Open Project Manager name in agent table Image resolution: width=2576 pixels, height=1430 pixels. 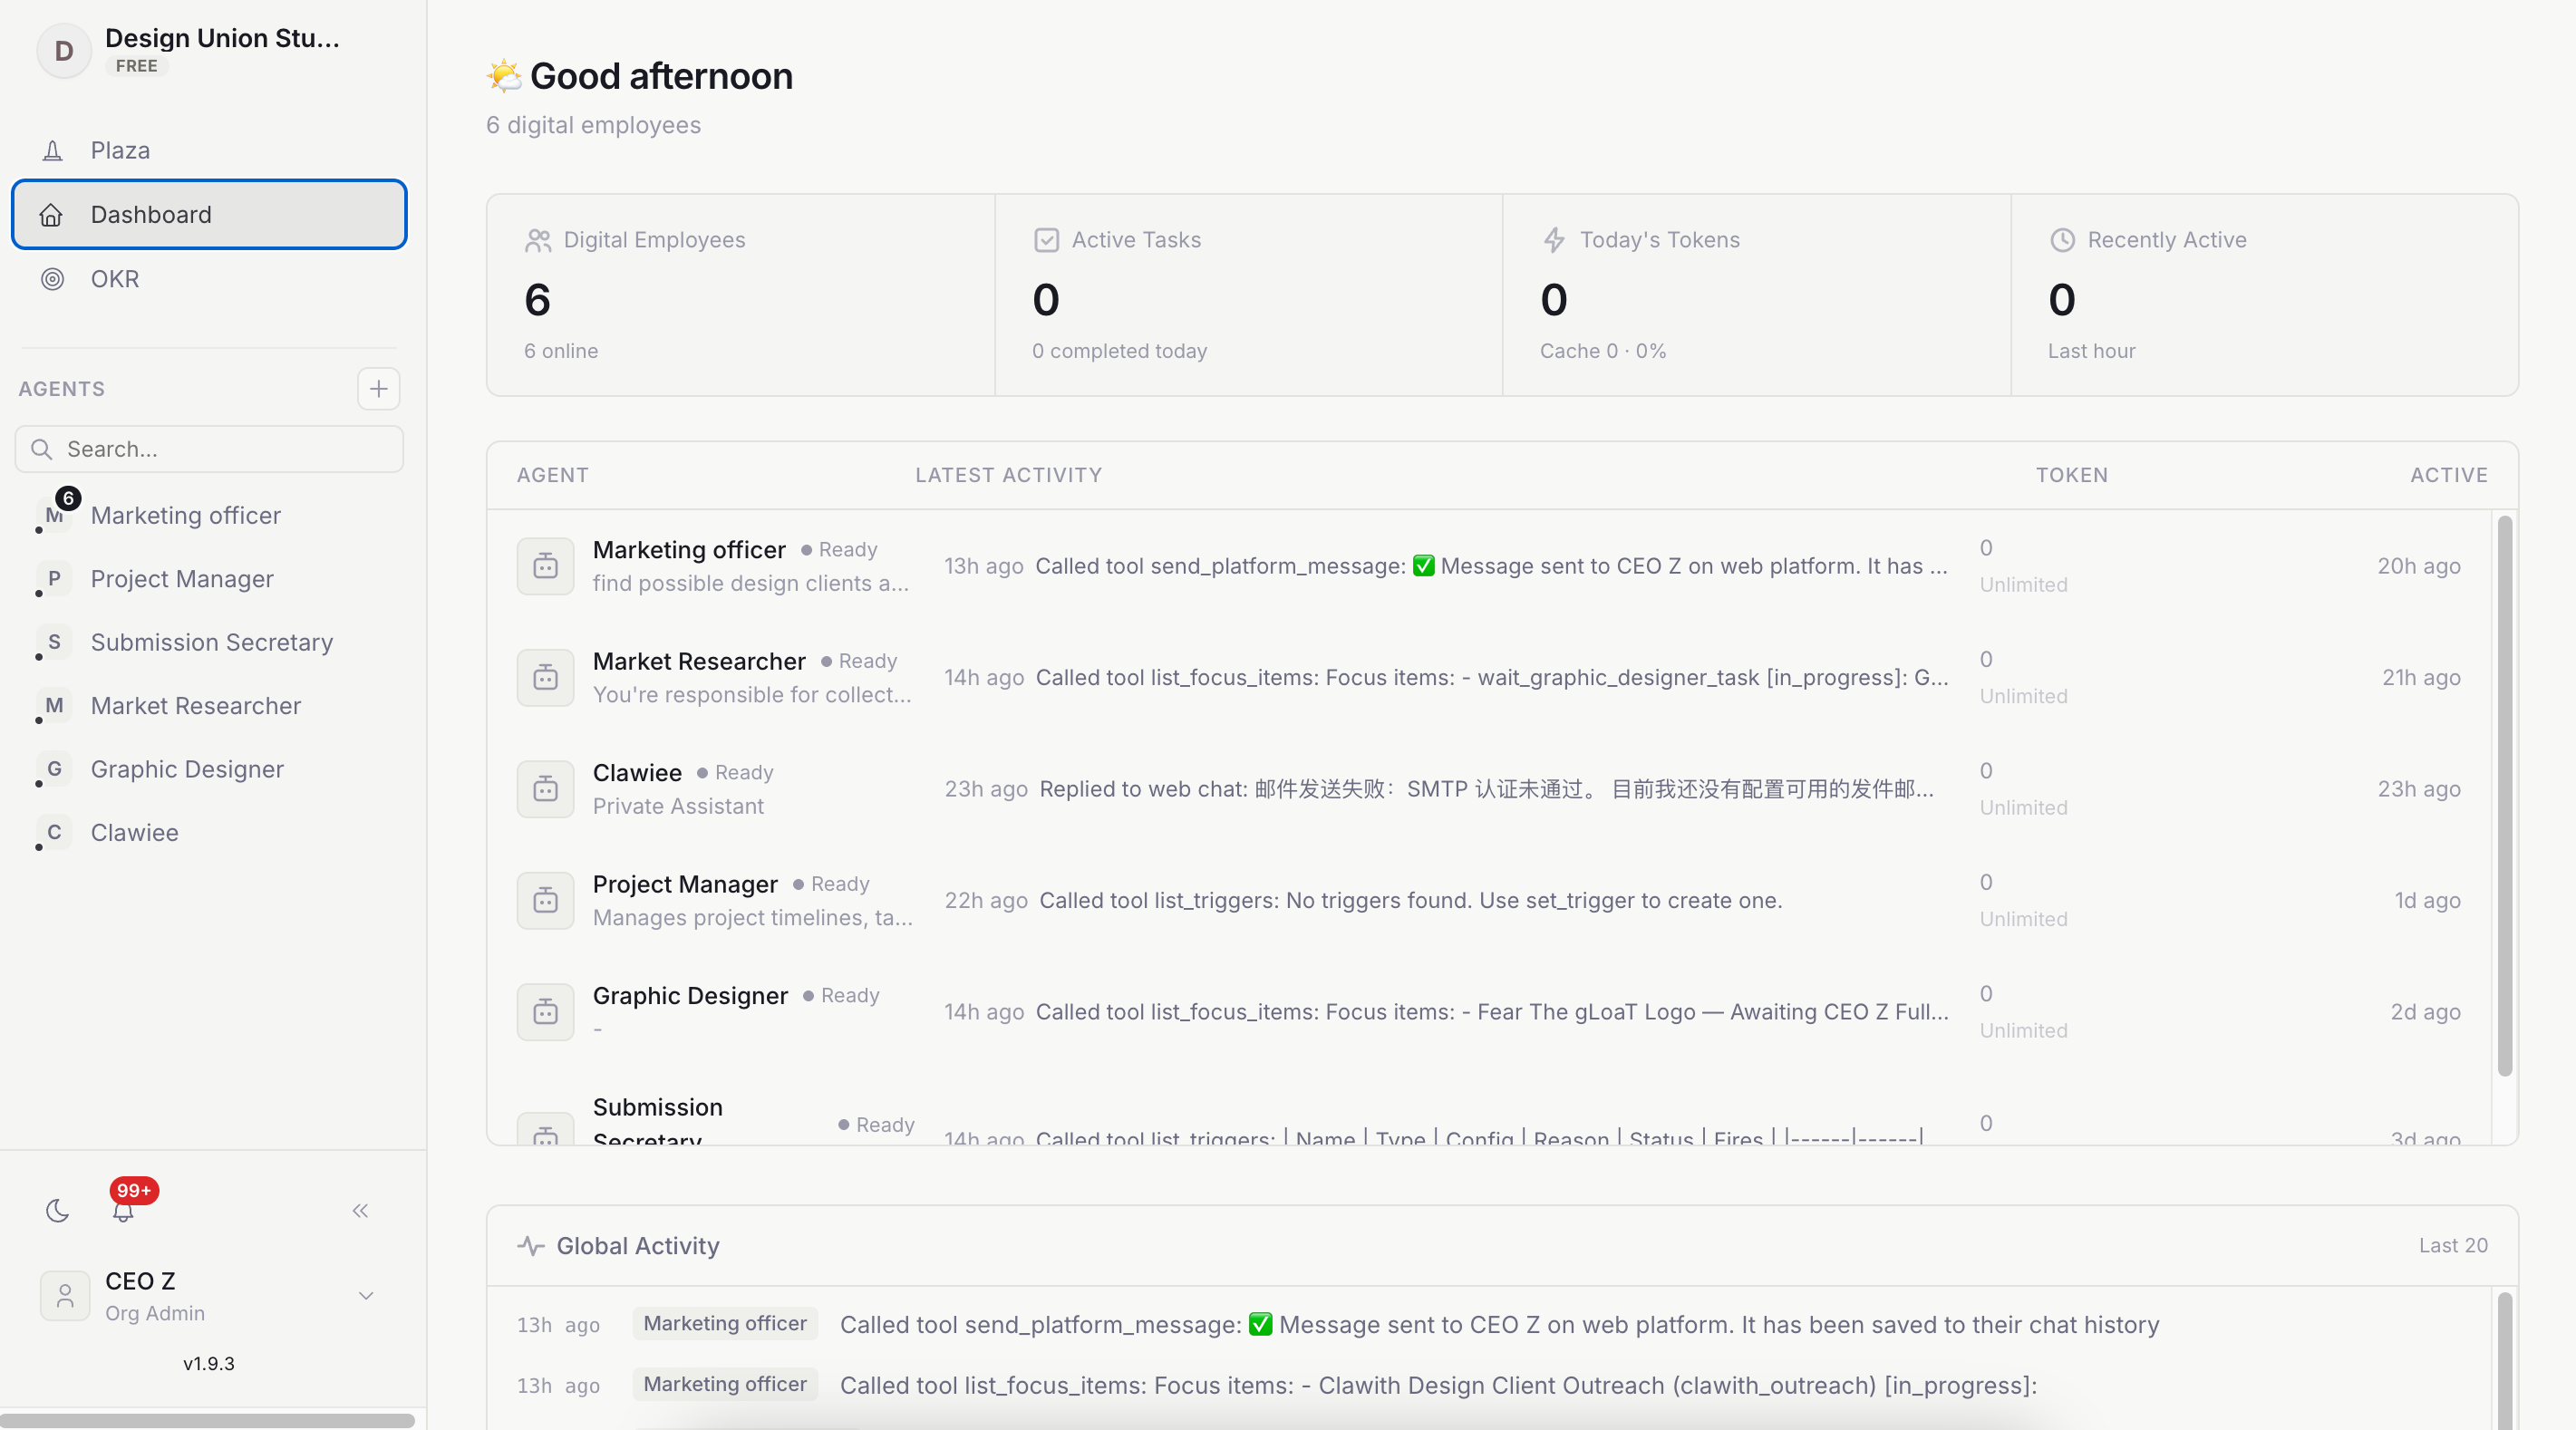[x=685, y=884]
